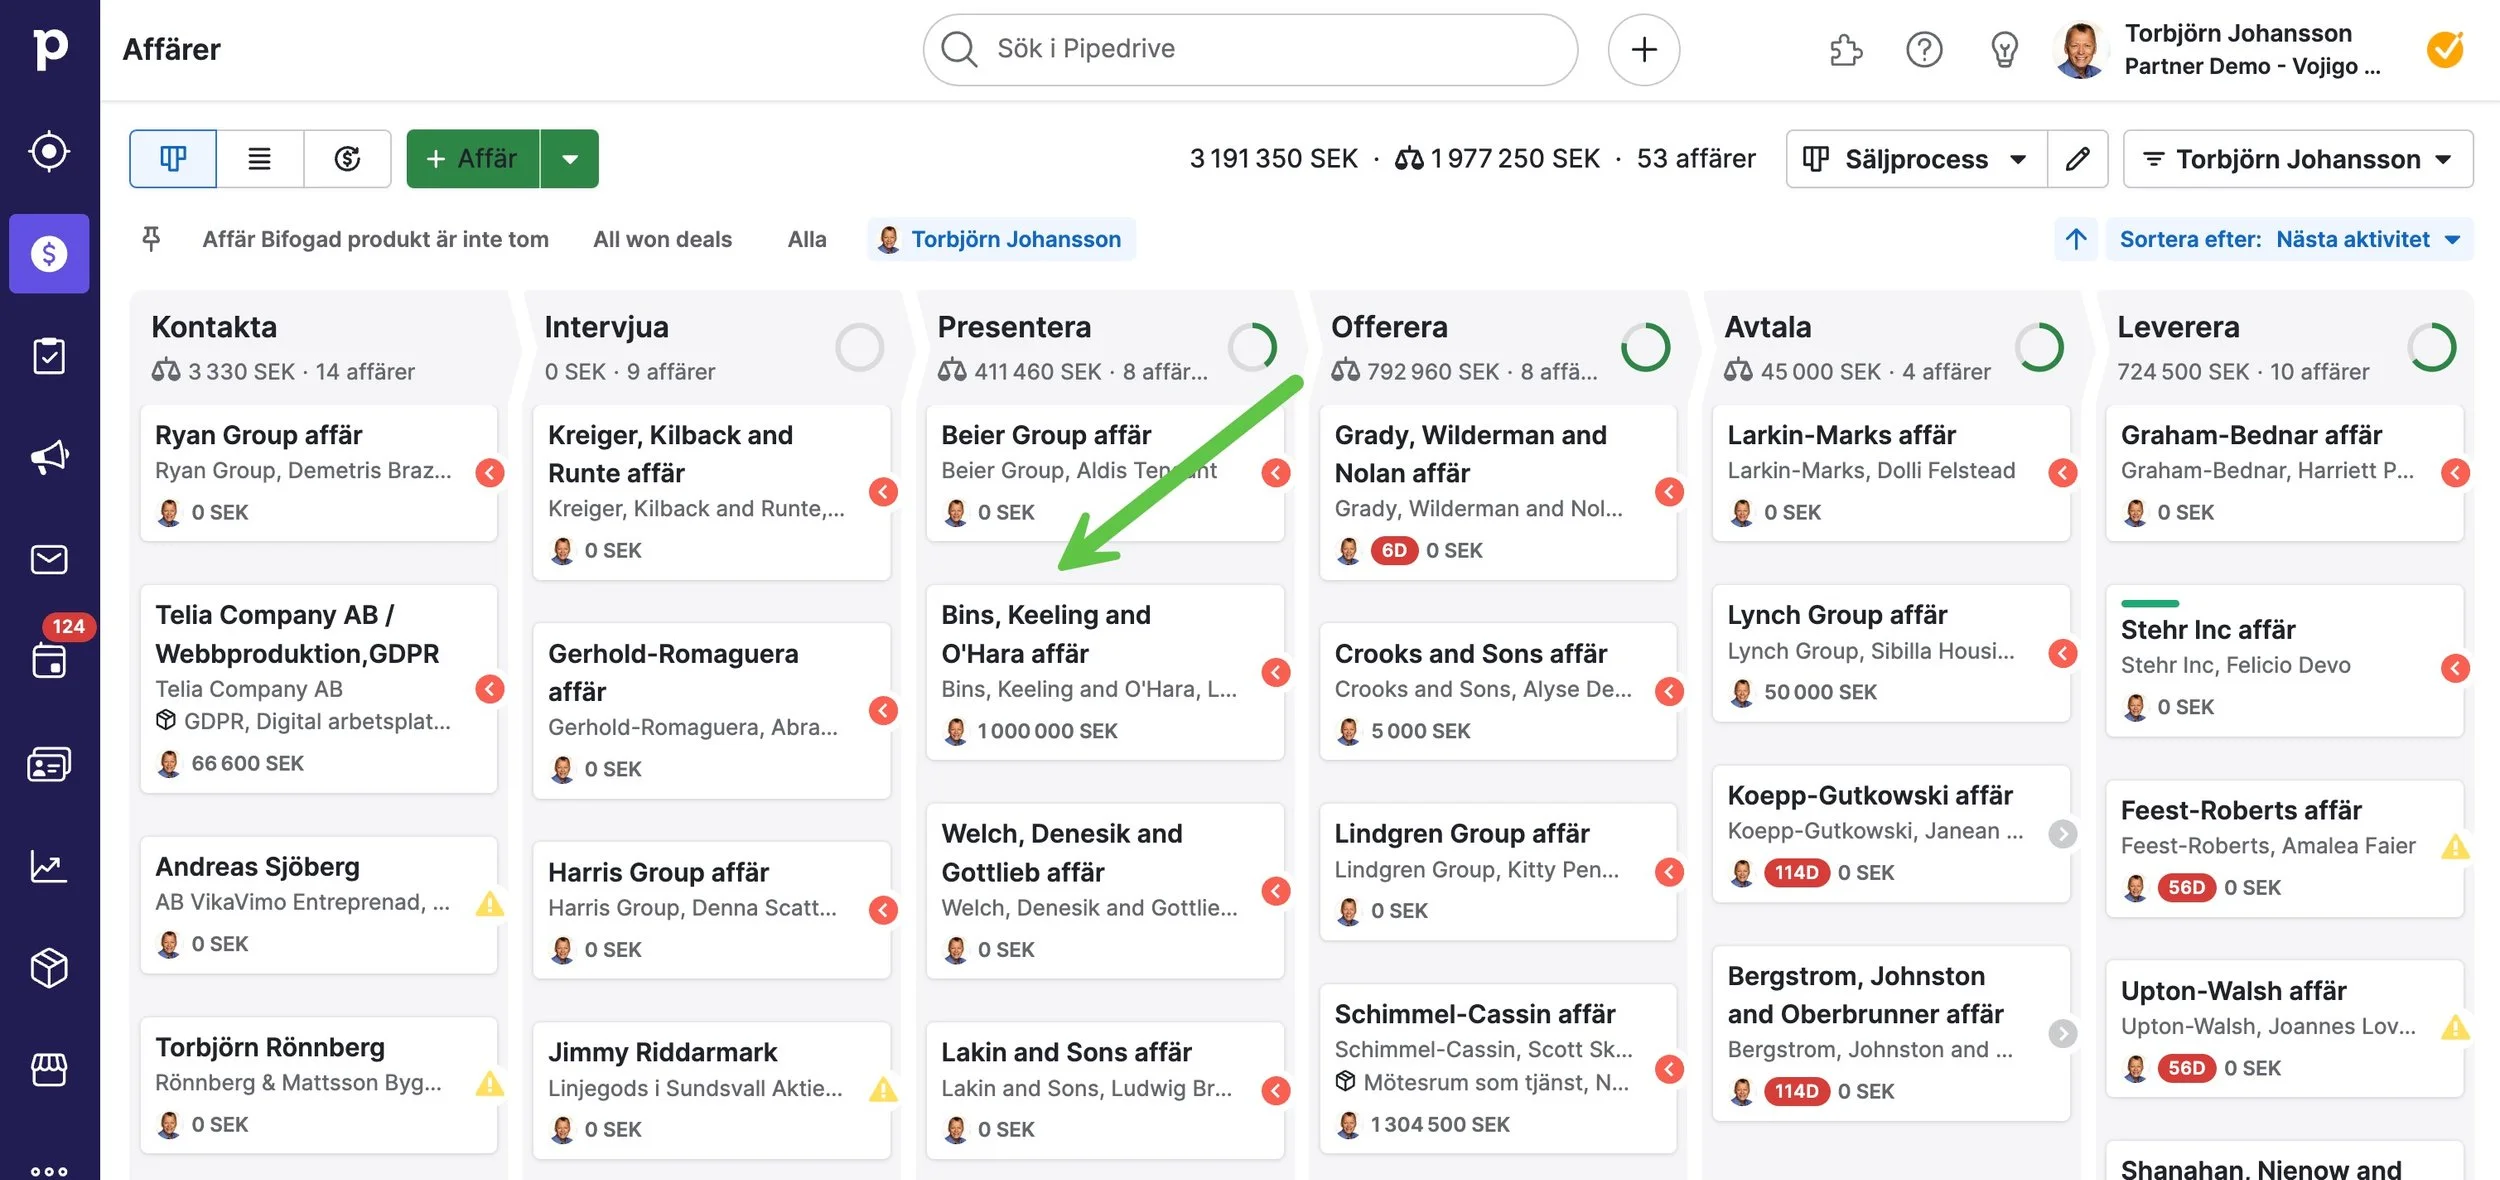Image resolution: width=2500 pixels, height=1180 pixels.
Task: Open the Insights chart icon in sidebar
Action: pos(49,866)
